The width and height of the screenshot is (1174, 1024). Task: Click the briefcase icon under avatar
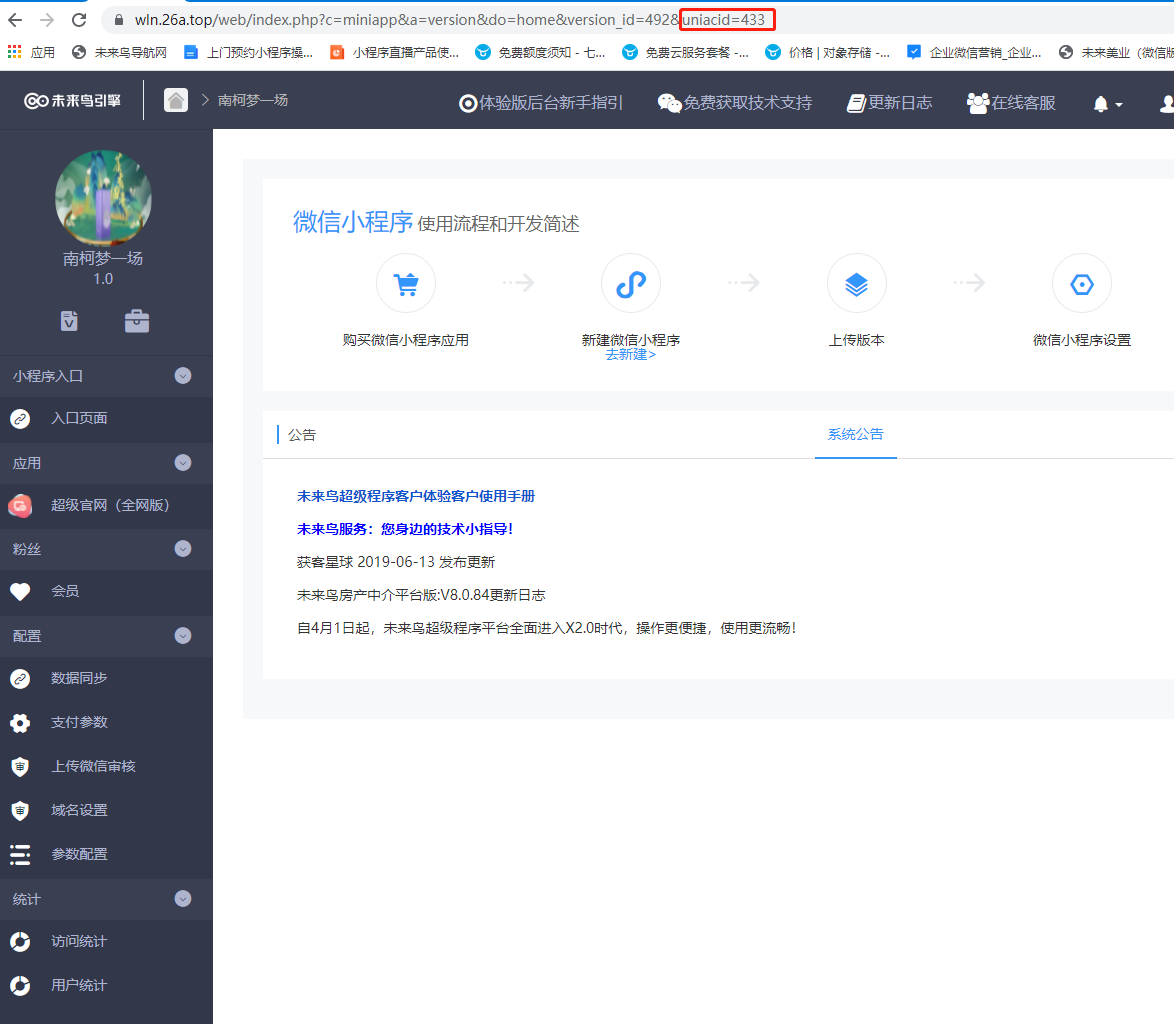coord(137,320)
